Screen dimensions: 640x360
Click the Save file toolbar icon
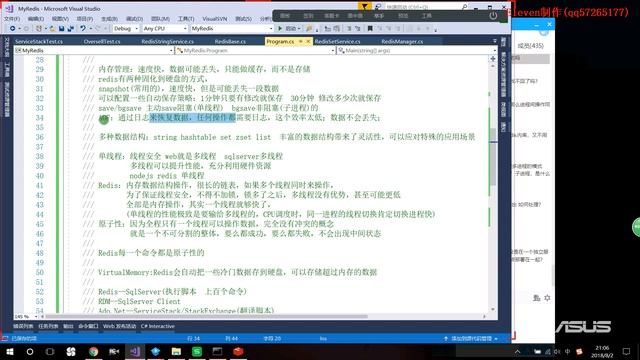click(62, 29)
